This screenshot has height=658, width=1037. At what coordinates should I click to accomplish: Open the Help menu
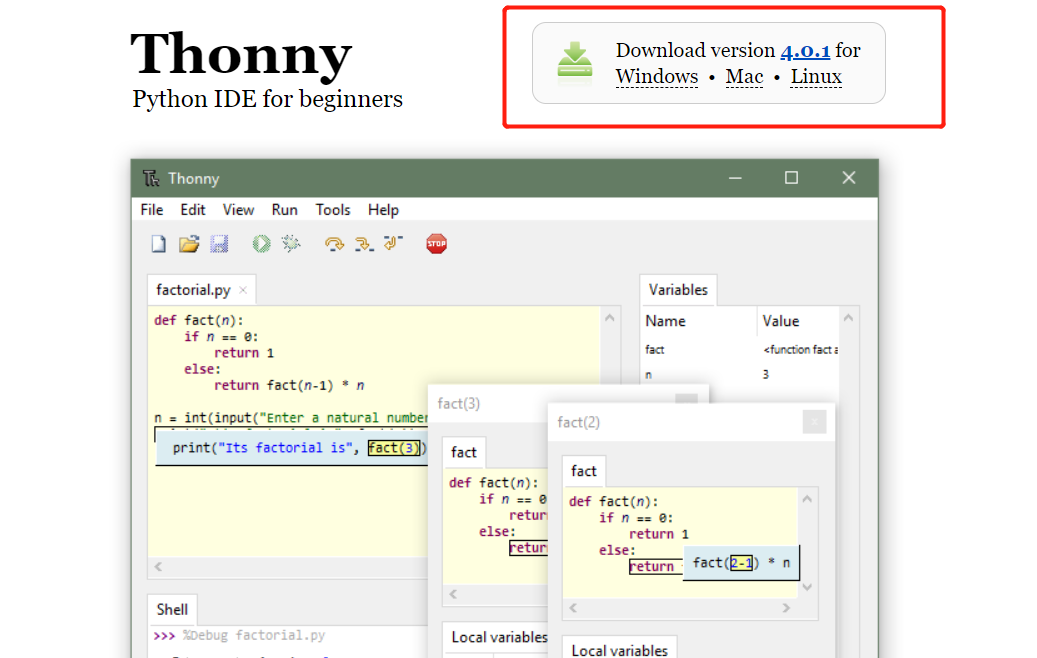pos(383,210)
